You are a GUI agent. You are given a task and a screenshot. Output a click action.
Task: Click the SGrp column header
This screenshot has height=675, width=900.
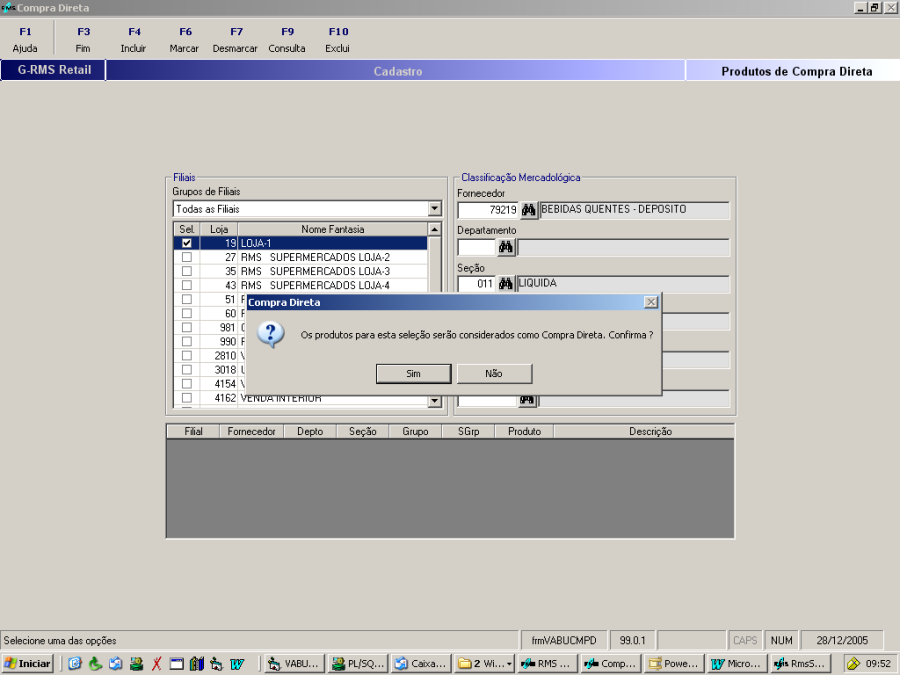coord(468,432)
